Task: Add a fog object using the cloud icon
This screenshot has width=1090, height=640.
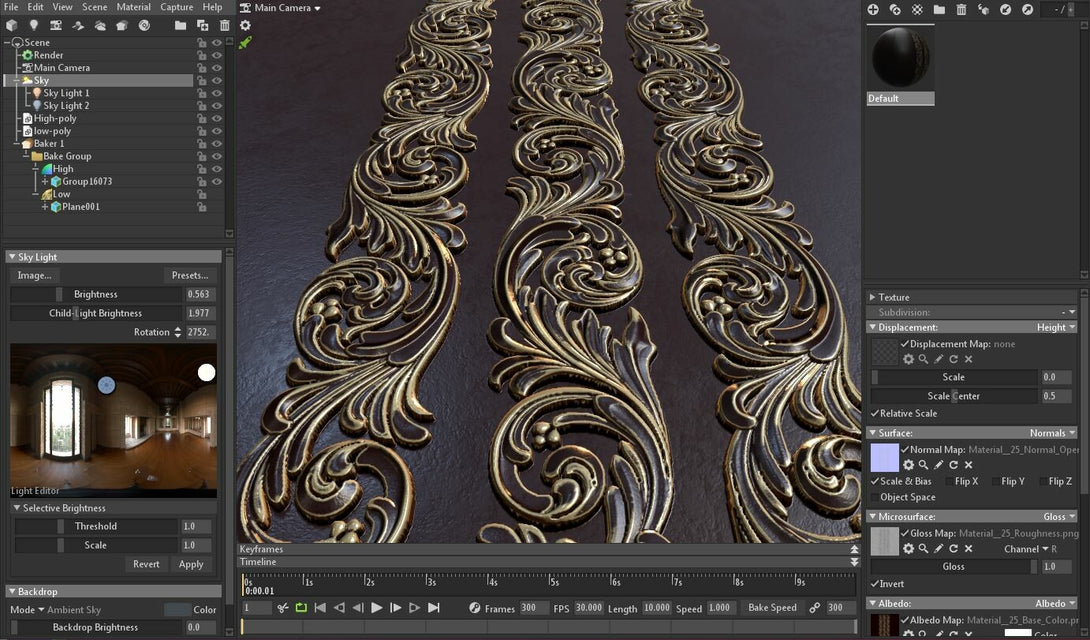Action: [x=100, y=26]
